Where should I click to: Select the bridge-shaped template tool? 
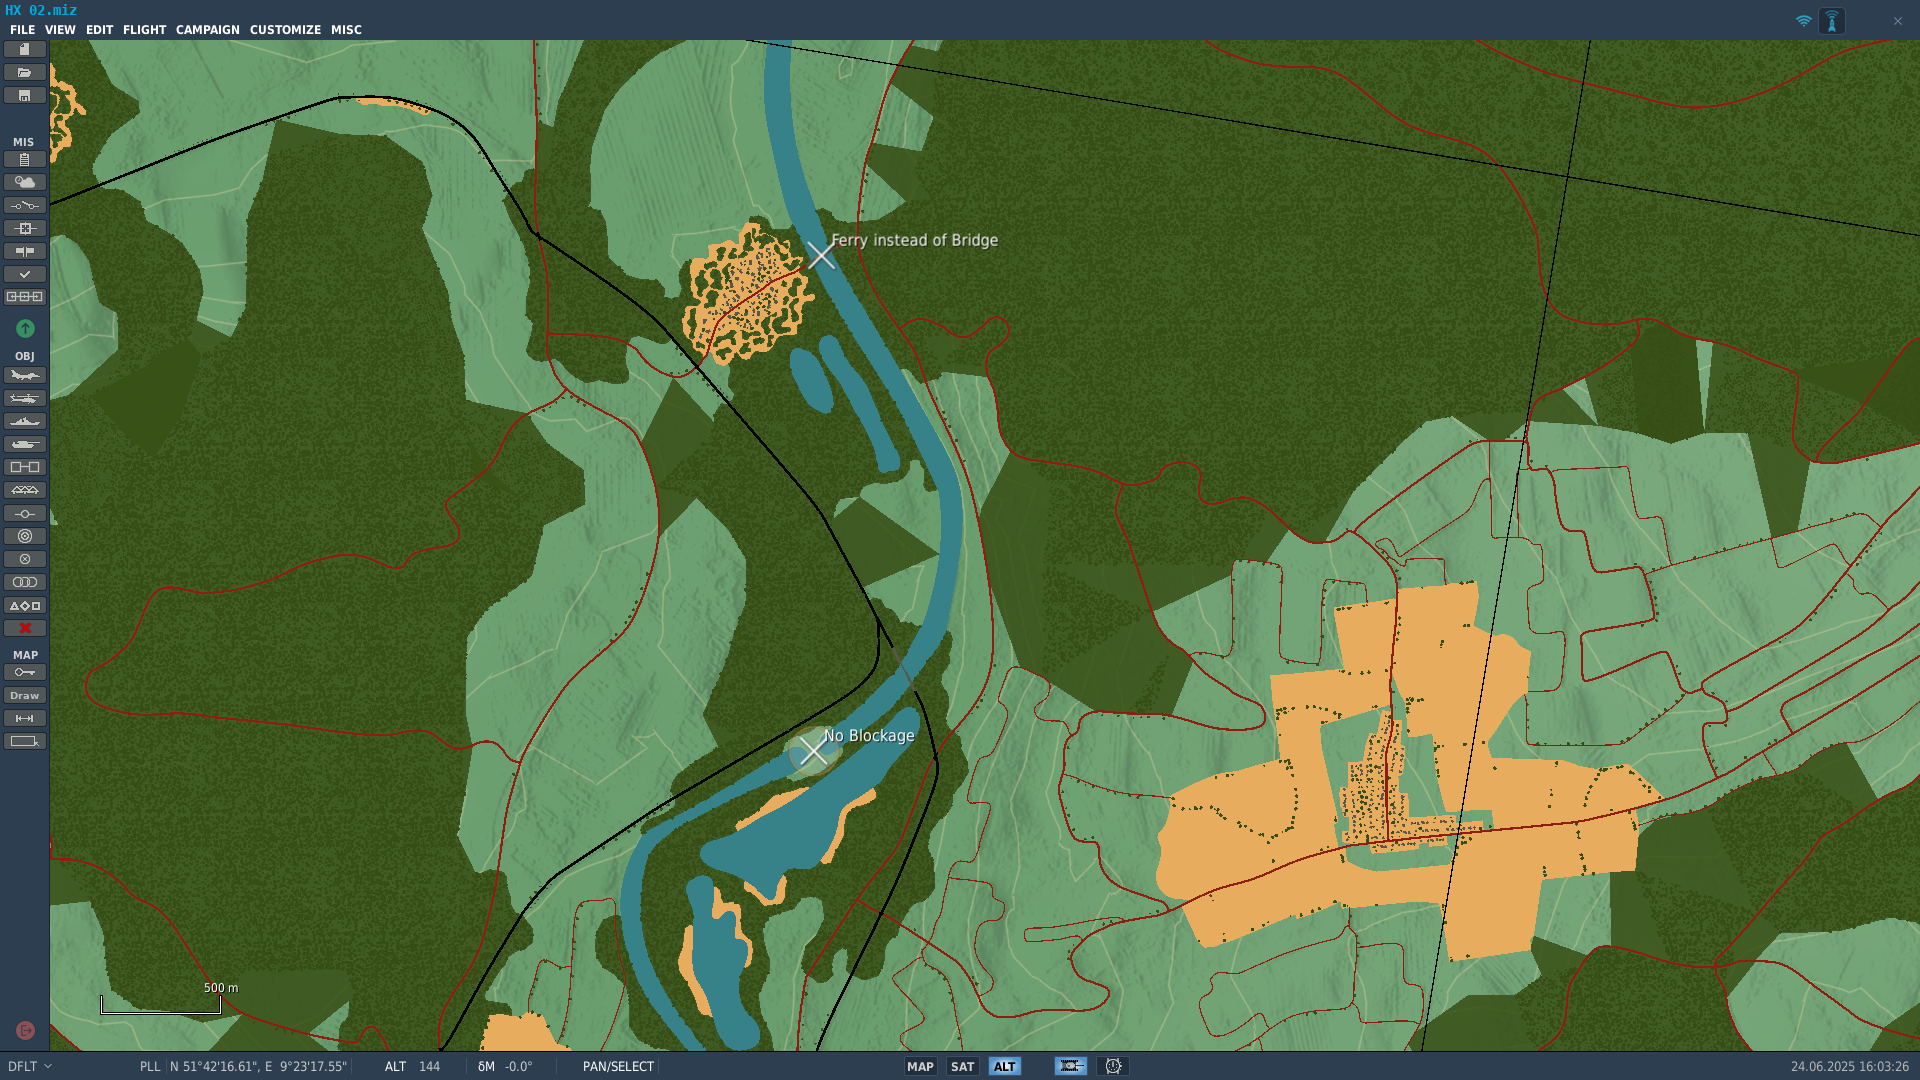(x=24, y=490)
